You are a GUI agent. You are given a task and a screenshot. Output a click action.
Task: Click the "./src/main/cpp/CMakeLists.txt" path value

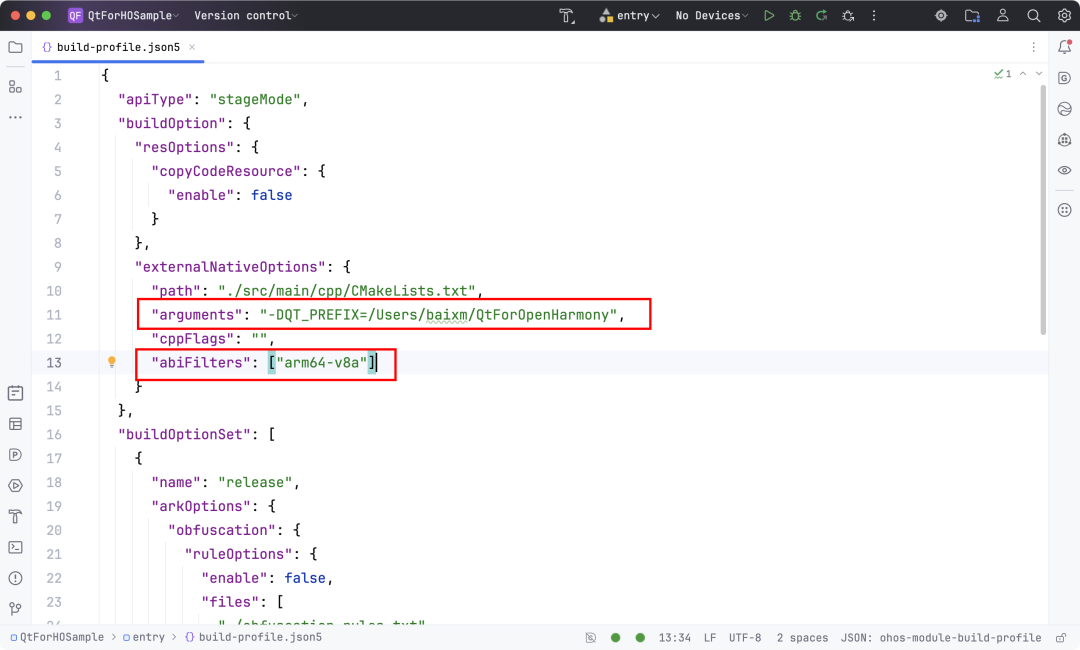346,291
